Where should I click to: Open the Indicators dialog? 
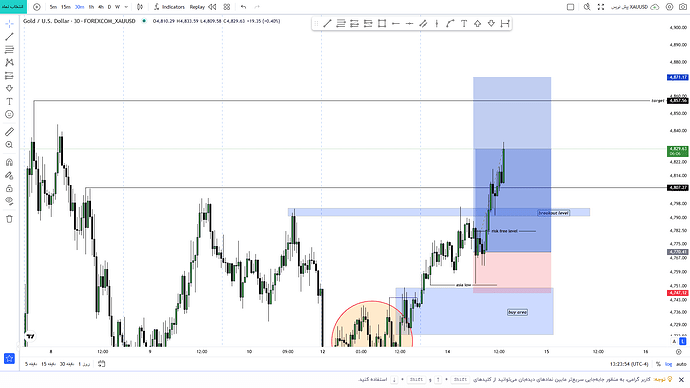pos(169,7)
